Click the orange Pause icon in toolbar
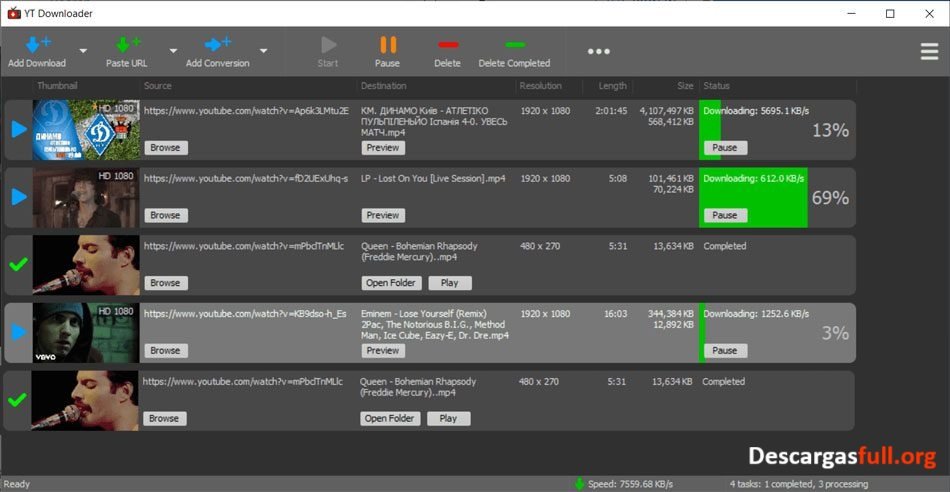Screen dimensions: 950x492 [388, 45]
